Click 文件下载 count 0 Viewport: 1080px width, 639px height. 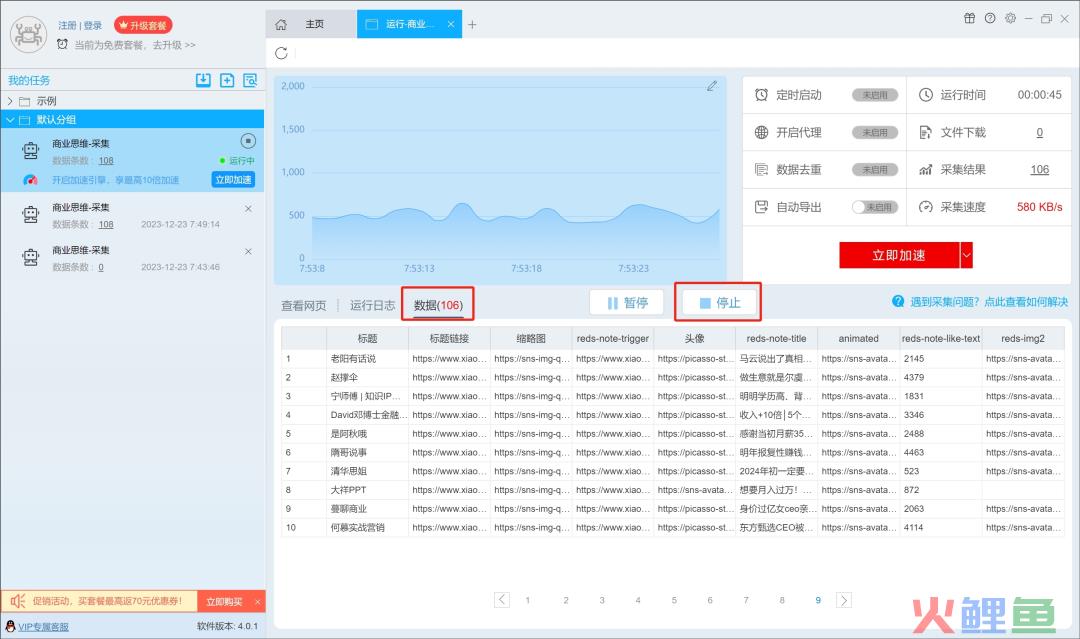tap(1039, 132)
